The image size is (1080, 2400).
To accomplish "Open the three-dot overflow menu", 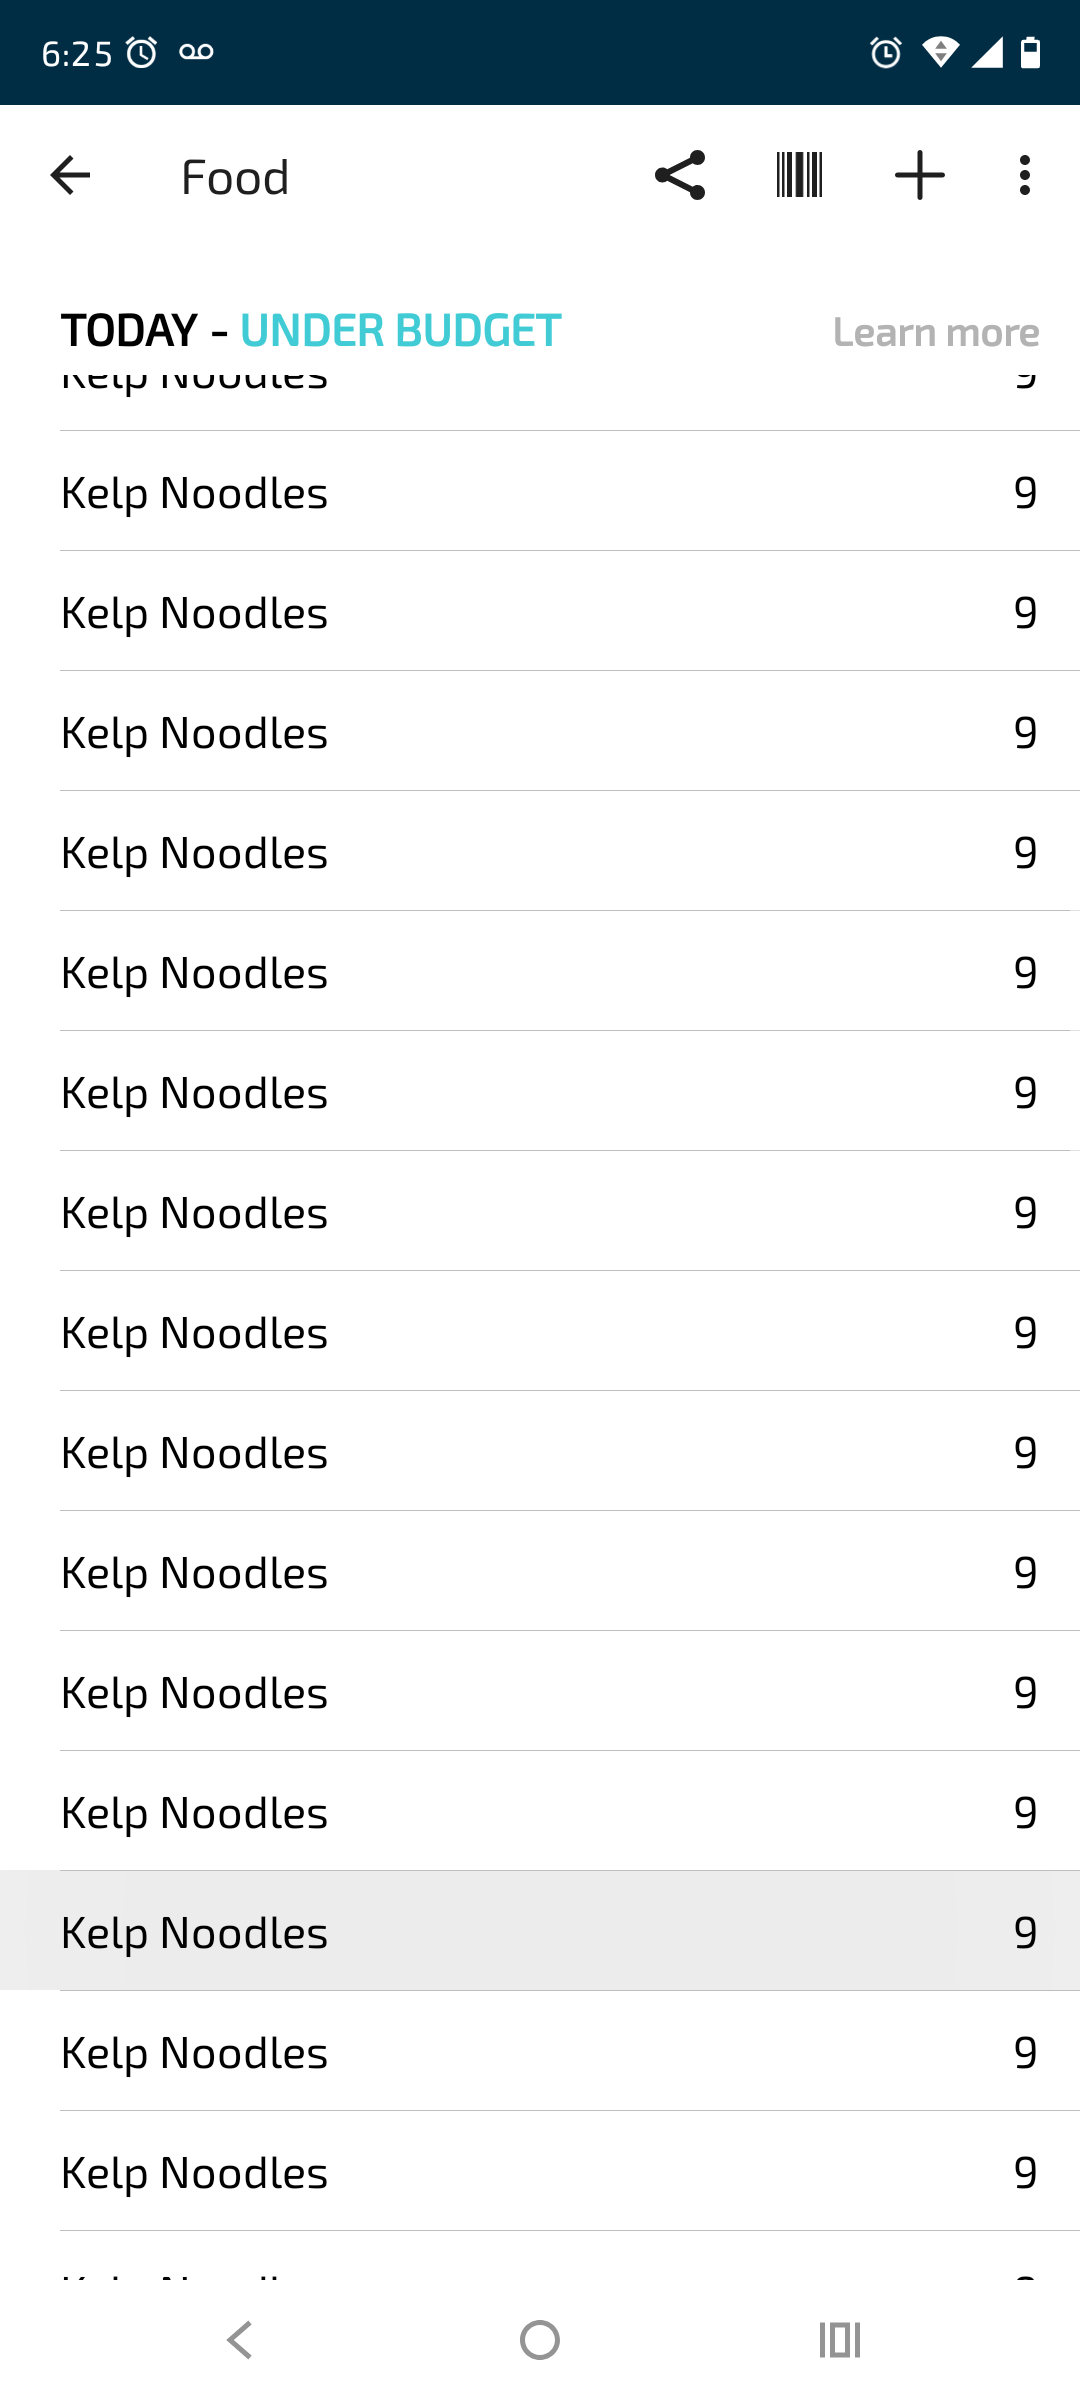I will coord(1024,176).
